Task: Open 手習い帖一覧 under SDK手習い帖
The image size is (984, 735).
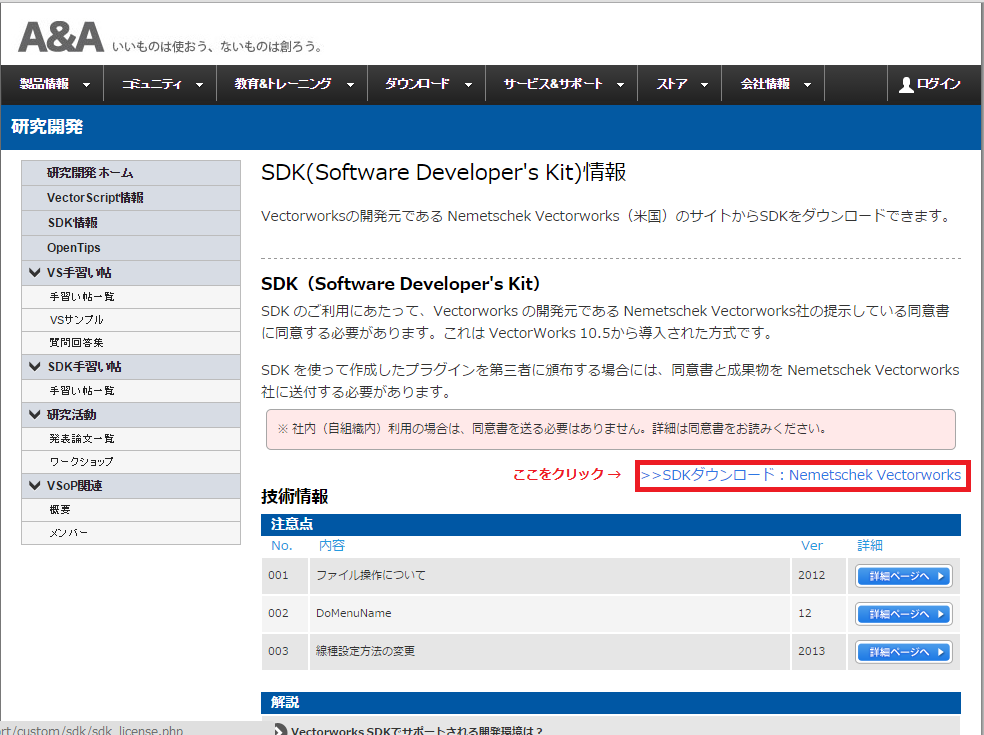Action: coord(131,391)
